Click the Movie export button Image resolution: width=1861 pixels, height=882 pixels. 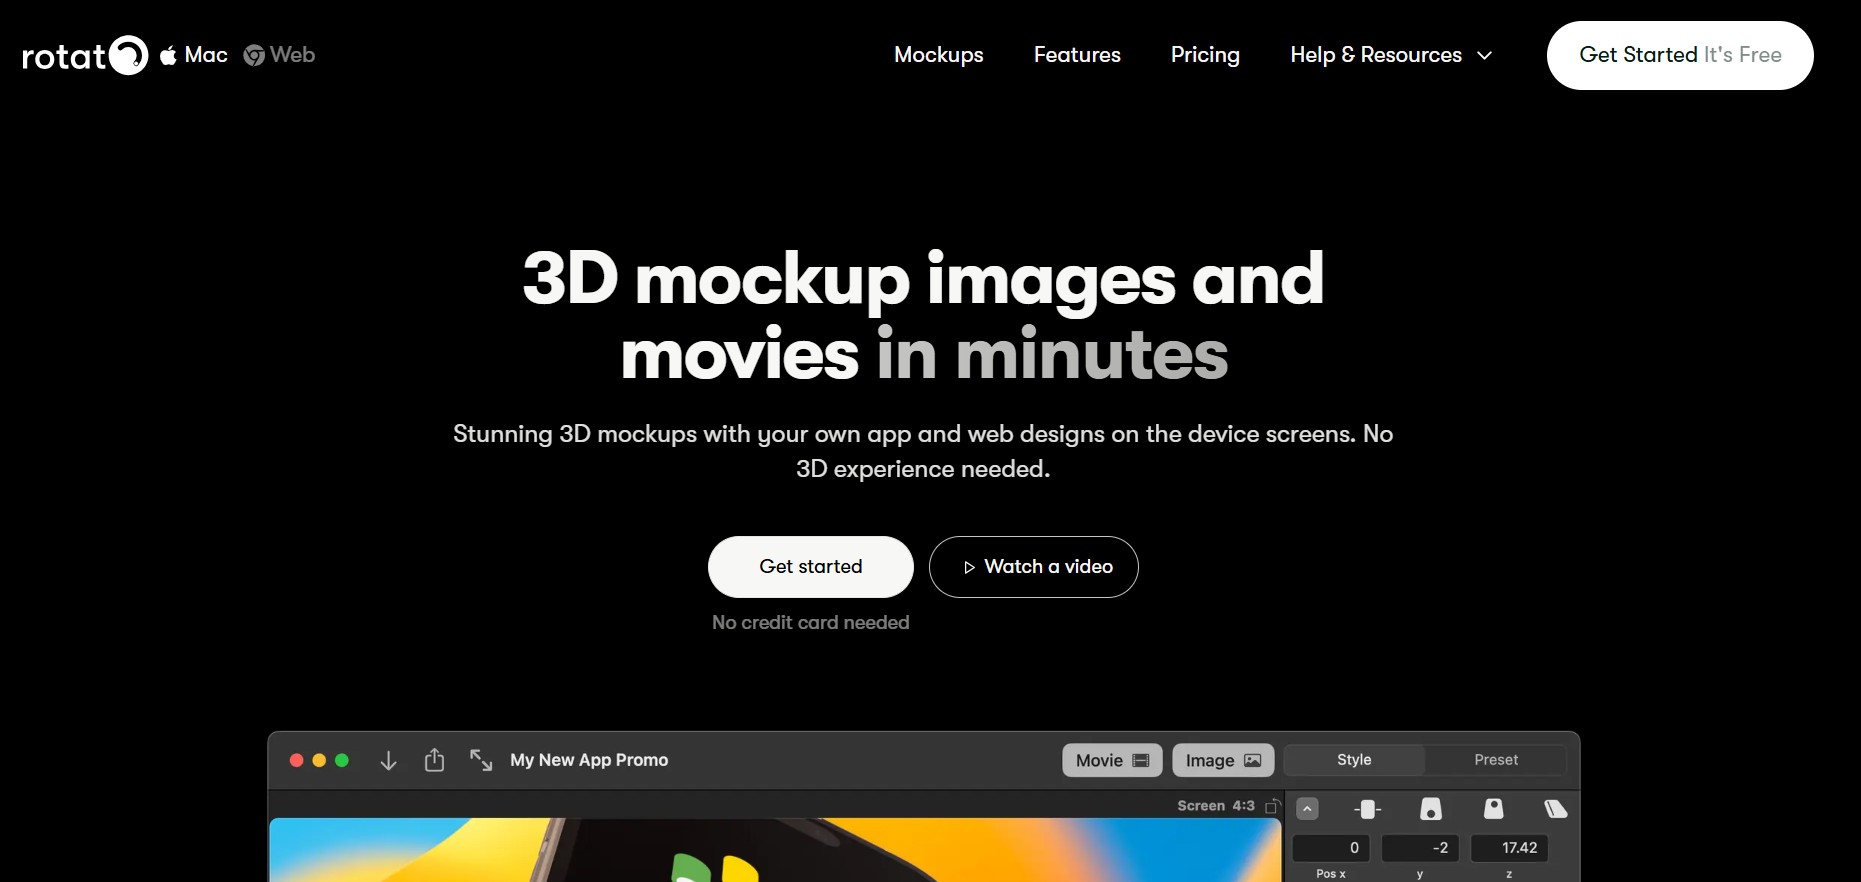(x=1111, y=760)
